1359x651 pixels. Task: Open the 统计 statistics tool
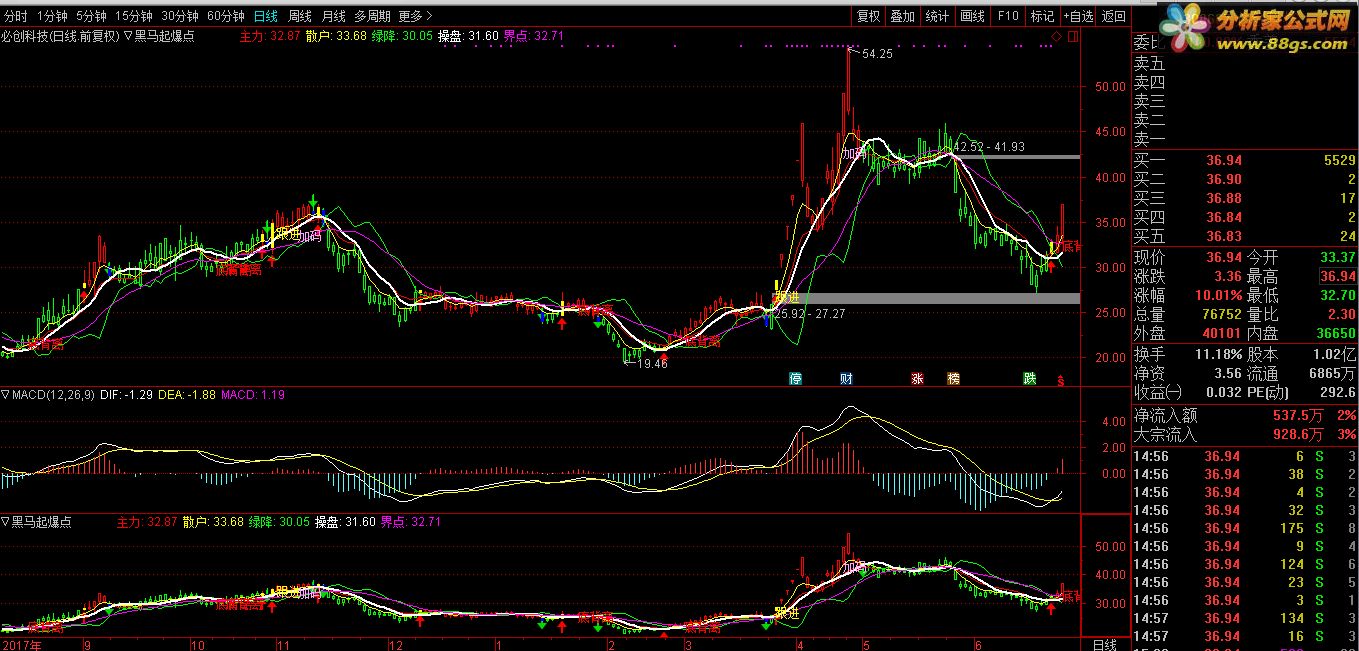tap(937, 16)
